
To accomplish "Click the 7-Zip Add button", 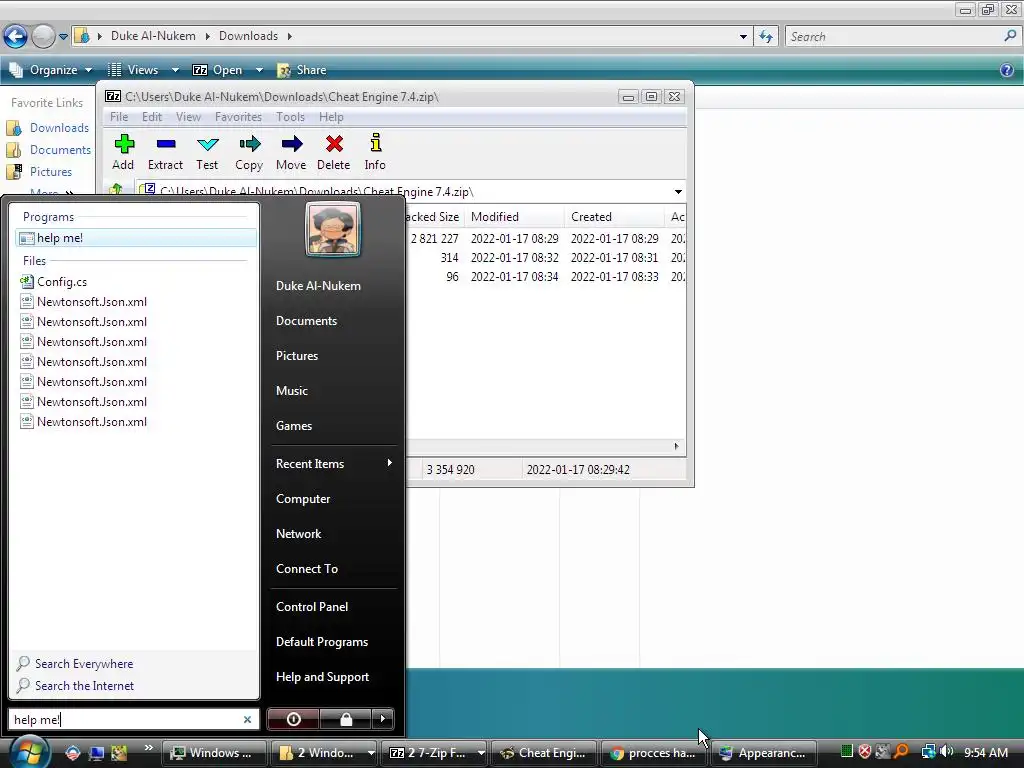I will pos(123,152).
